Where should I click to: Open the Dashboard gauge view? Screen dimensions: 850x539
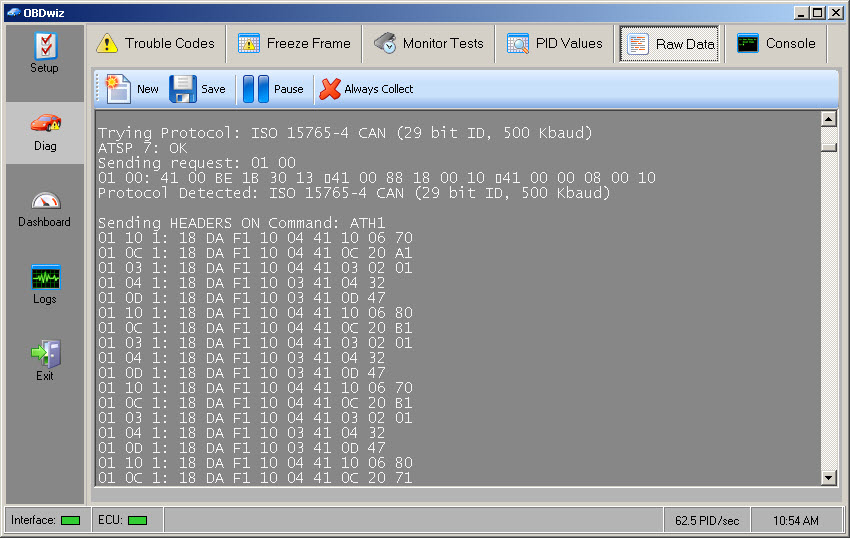point(44,208)
